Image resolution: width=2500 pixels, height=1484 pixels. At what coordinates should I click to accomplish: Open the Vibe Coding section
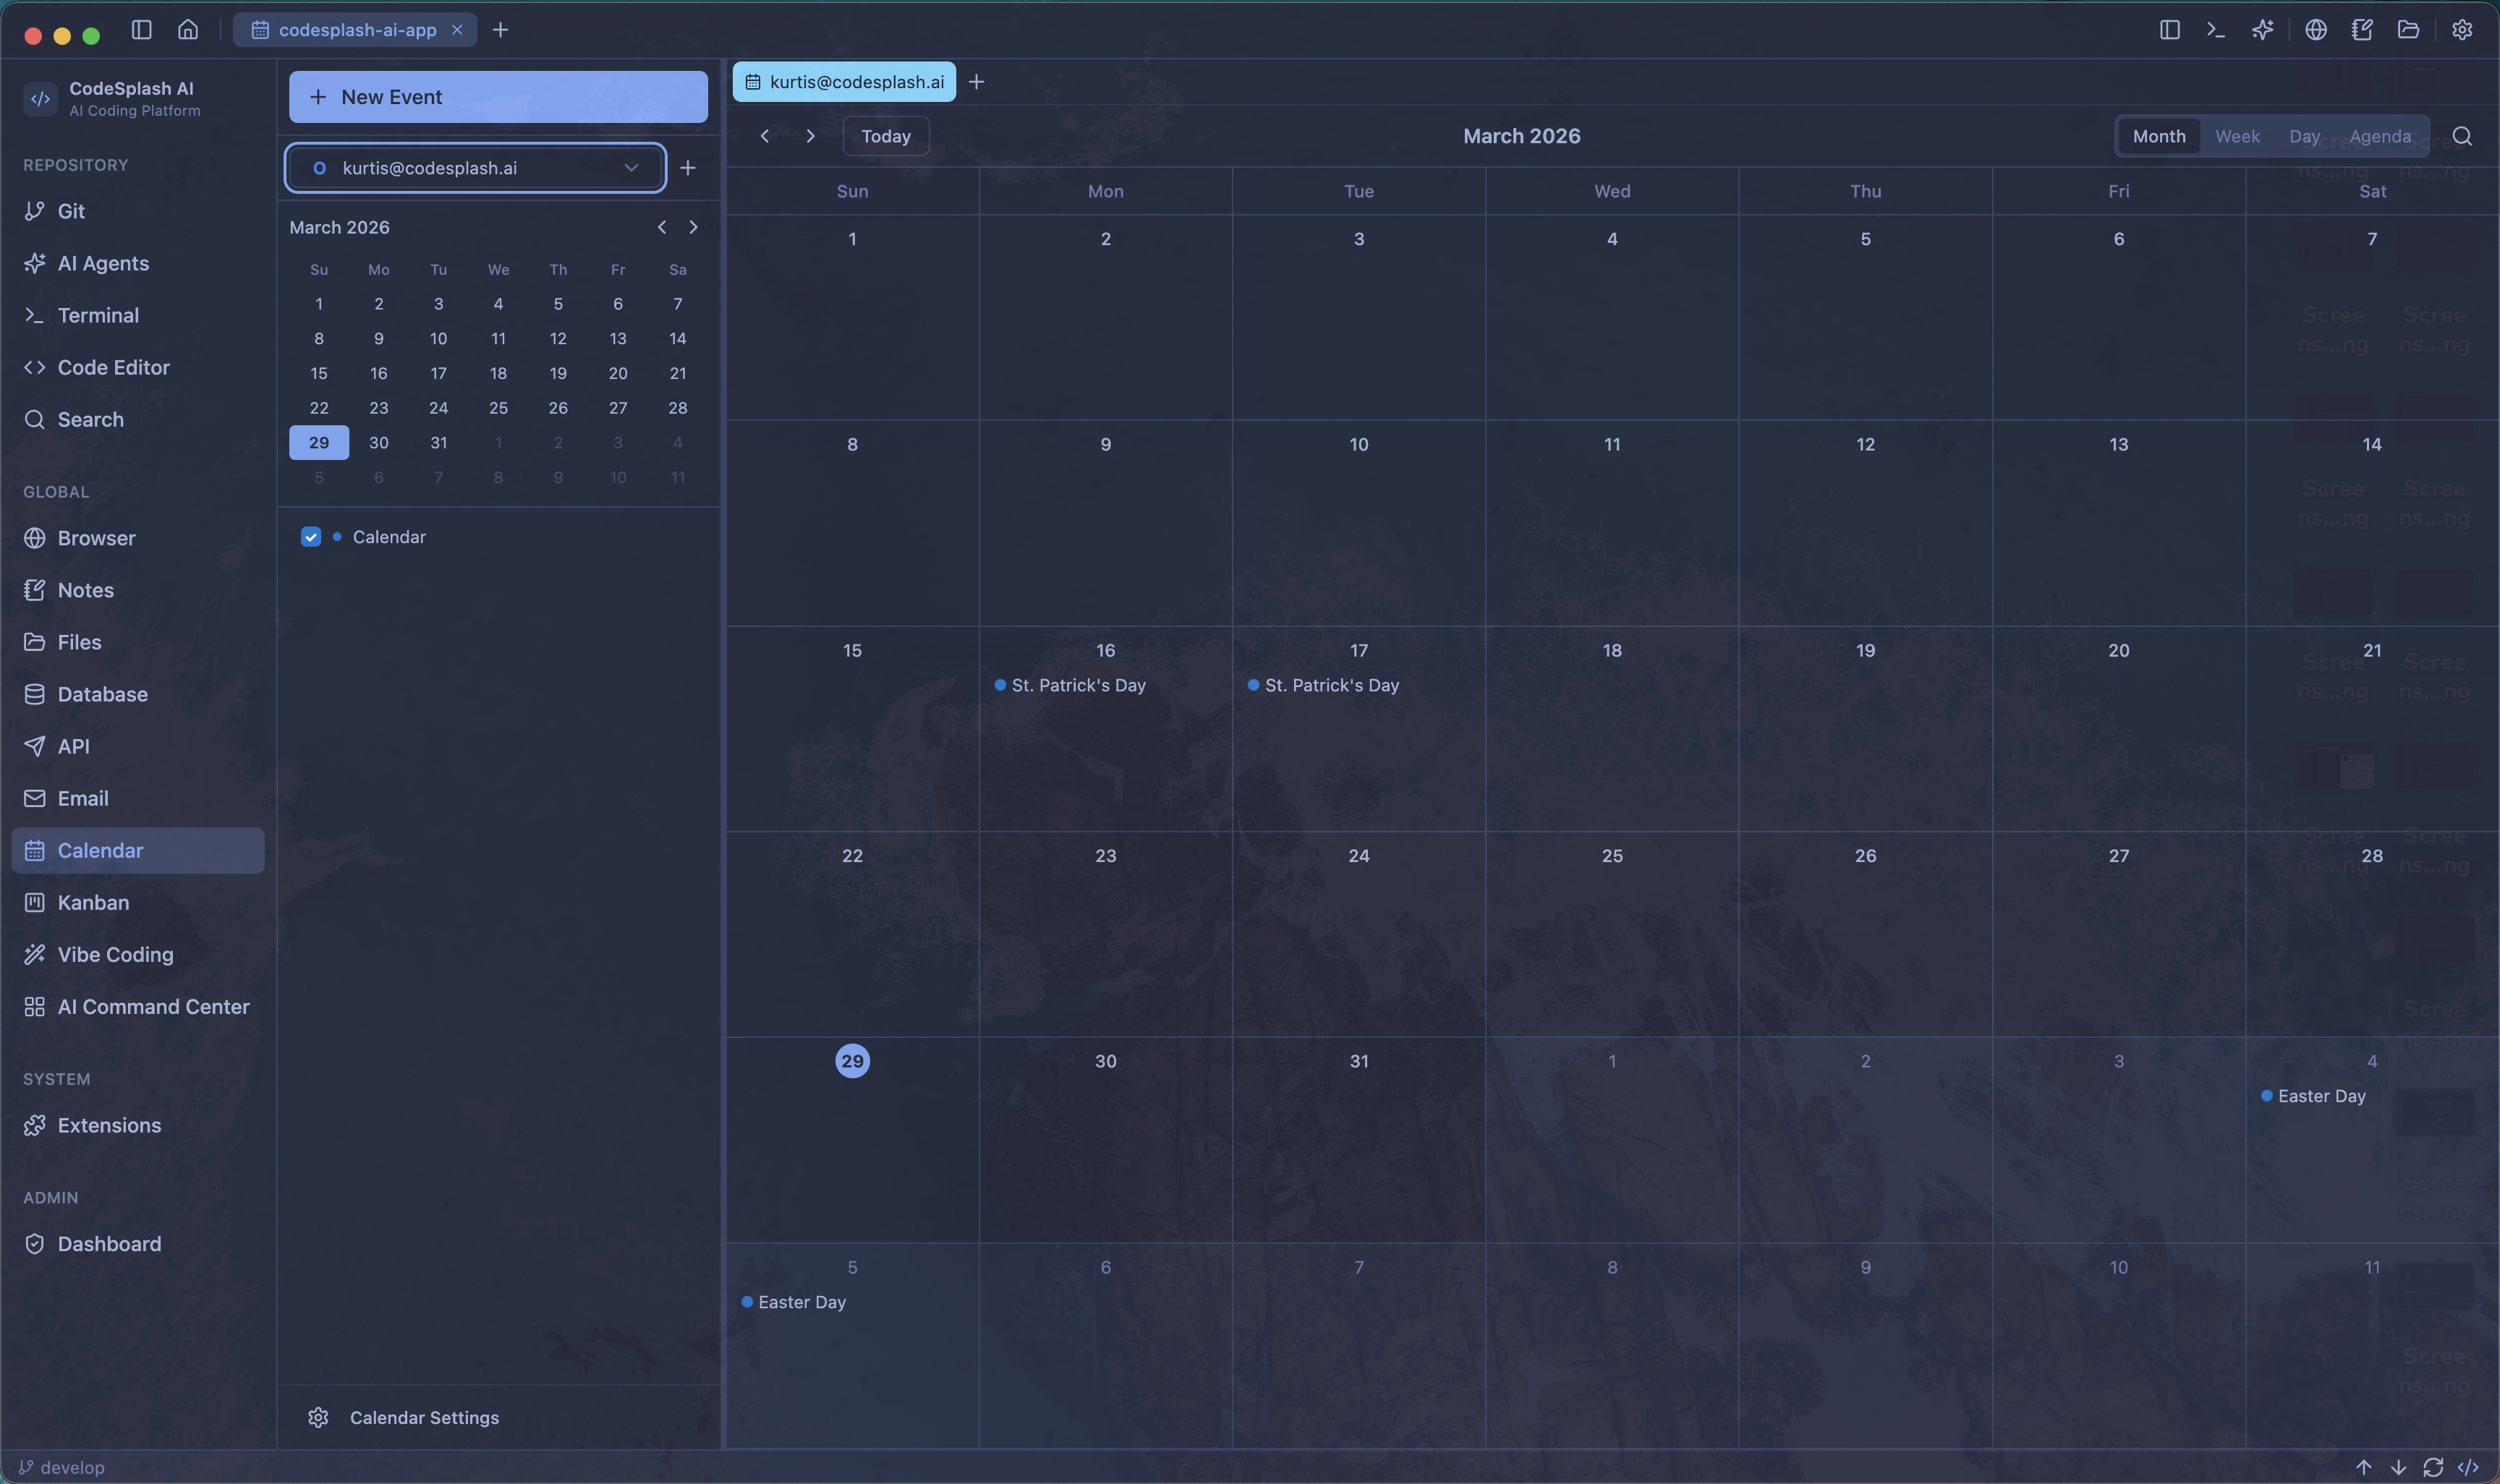pos(114,954)
